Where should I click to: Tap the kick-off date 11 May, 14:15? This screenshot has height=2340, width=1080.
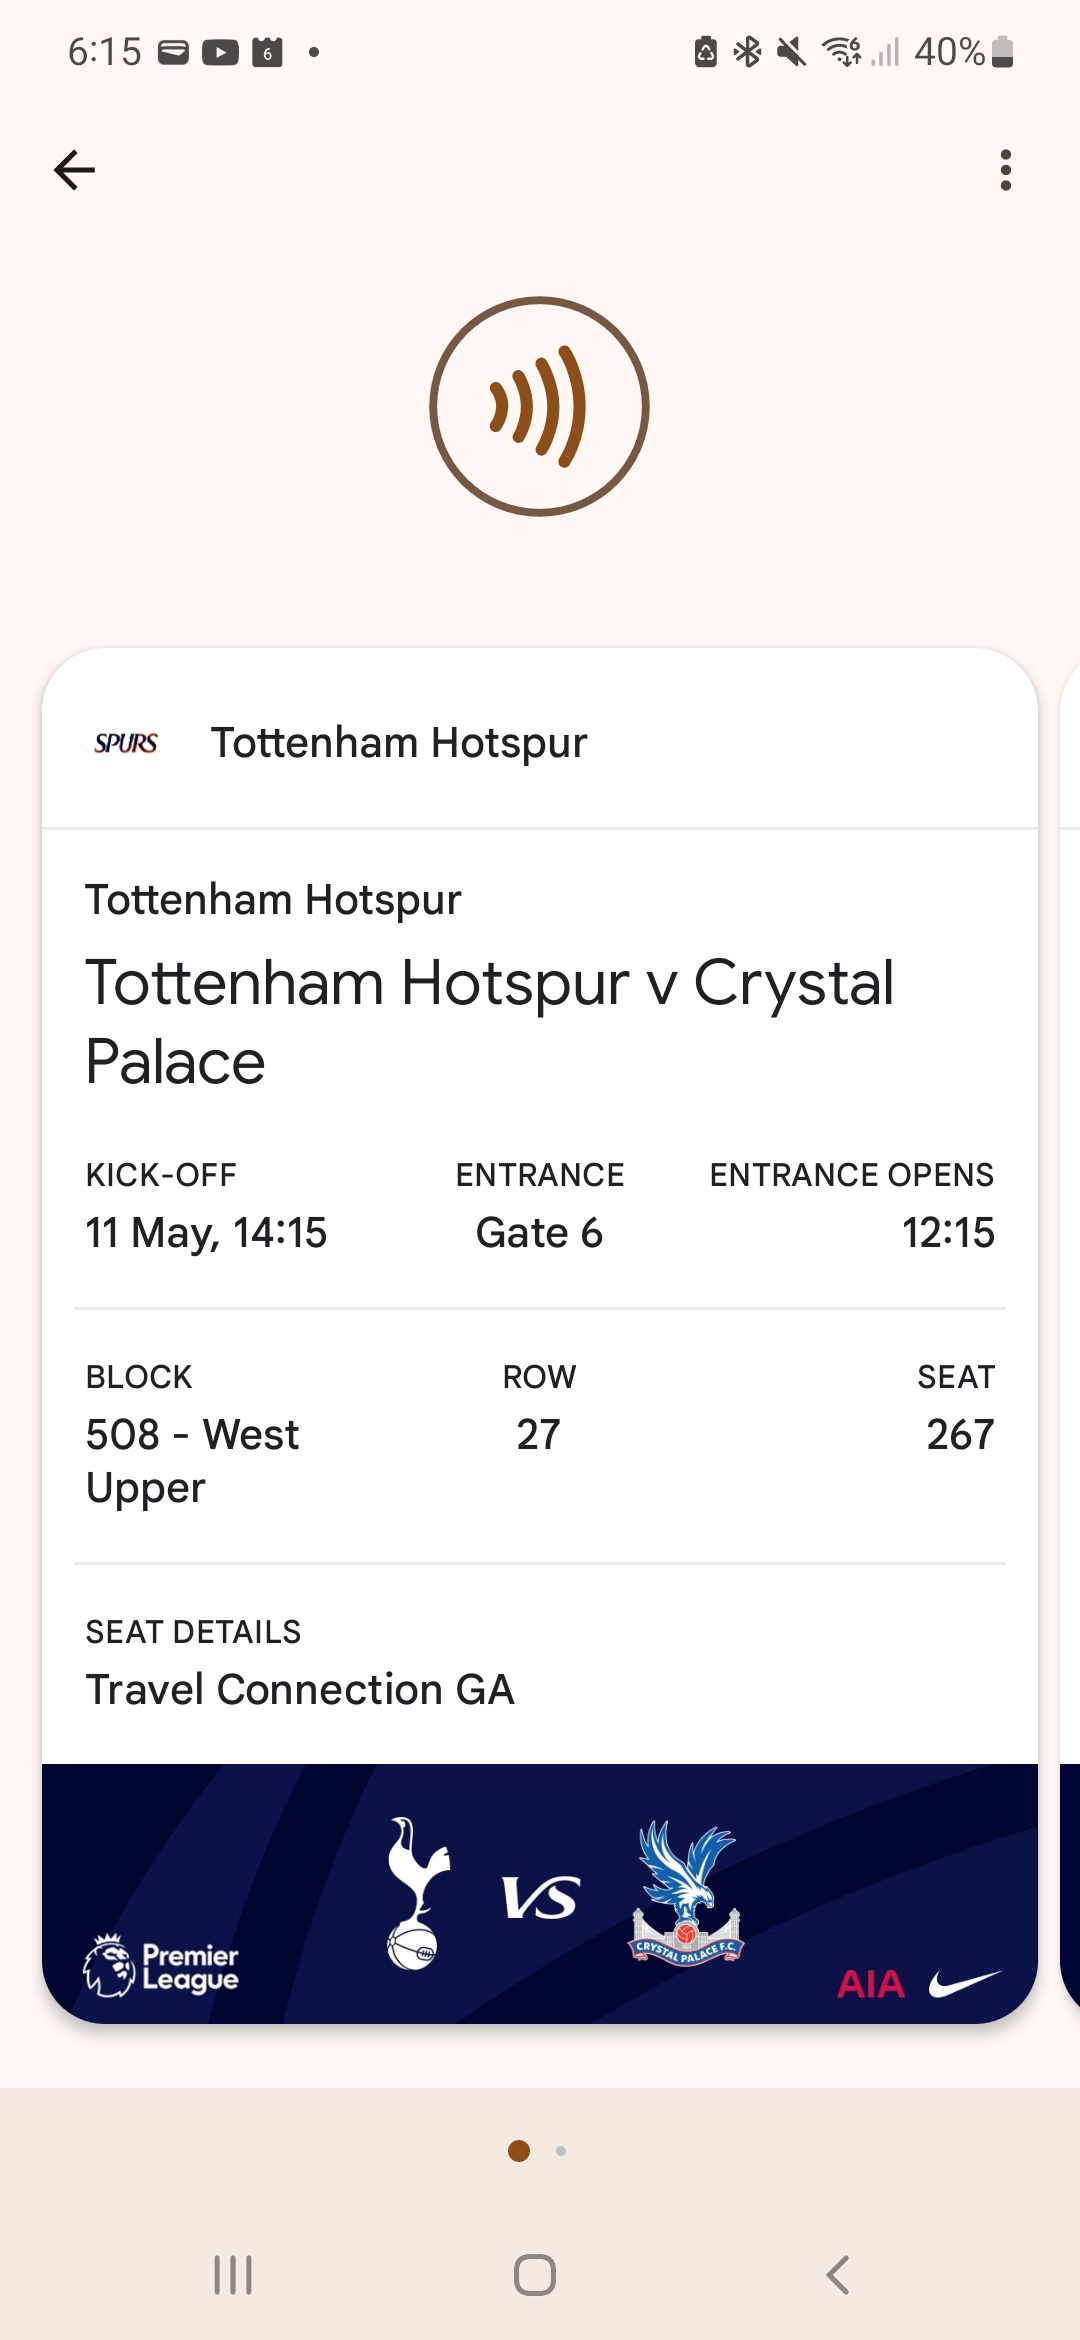click(206, 1233)
